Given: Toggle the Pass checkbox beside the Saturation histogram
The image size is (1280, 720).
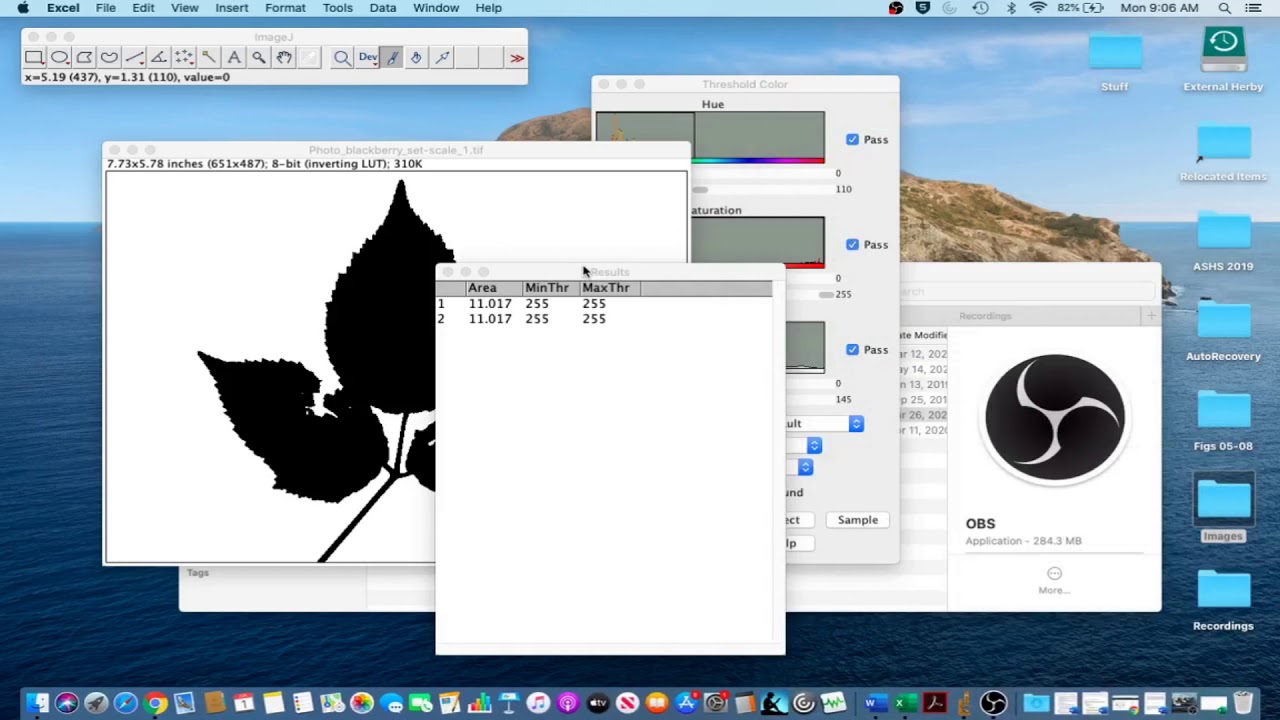Looking at the screenshot, I should [852, 245].
